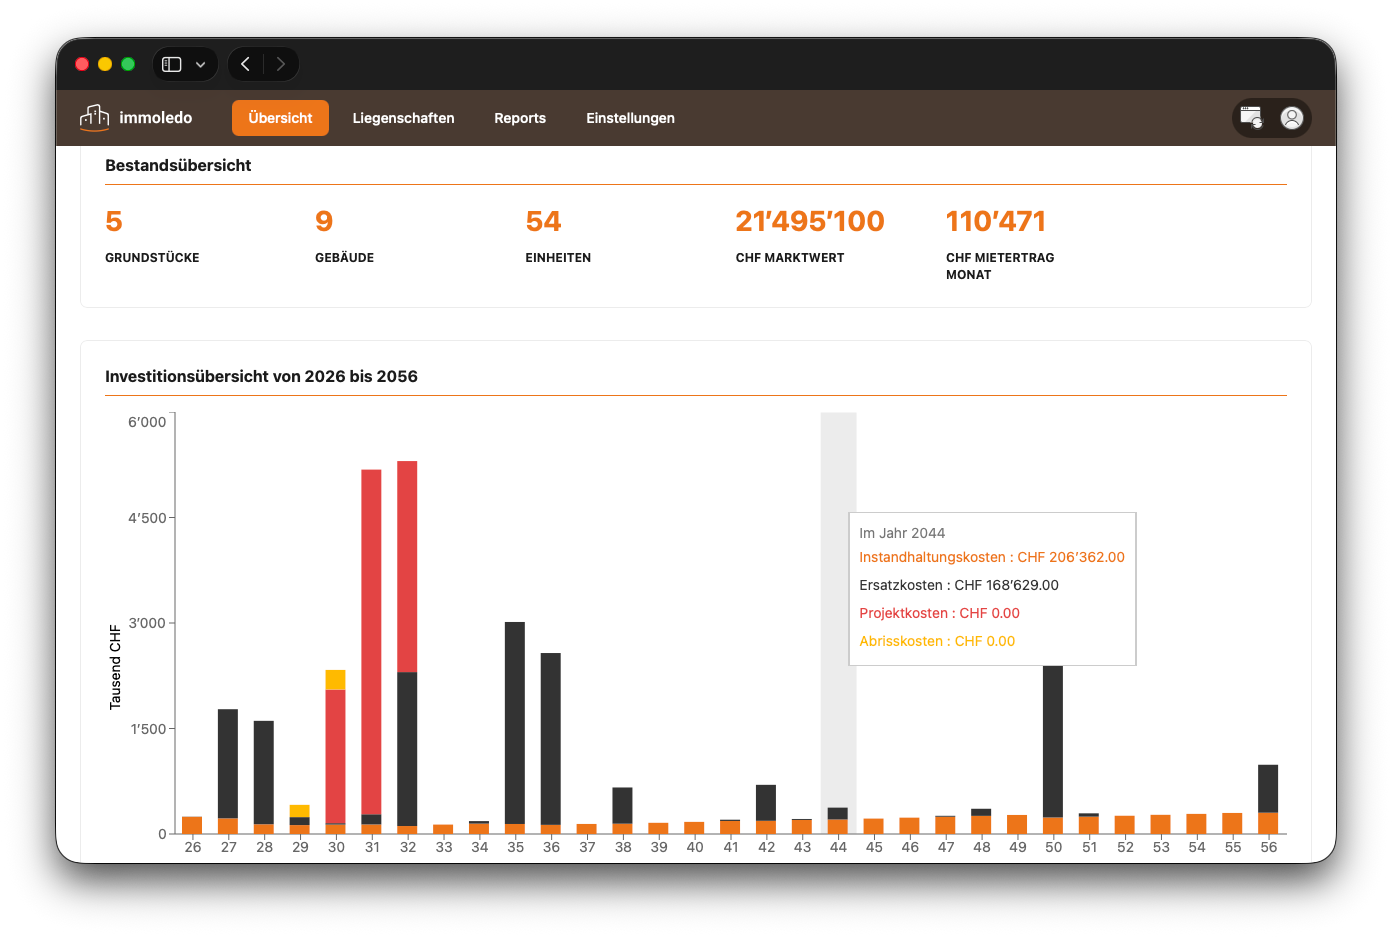Image resolution: width=1392 pixels, height=937 pixels.
Task: Go forward with the right arrow
Action: tap(281, 64)
